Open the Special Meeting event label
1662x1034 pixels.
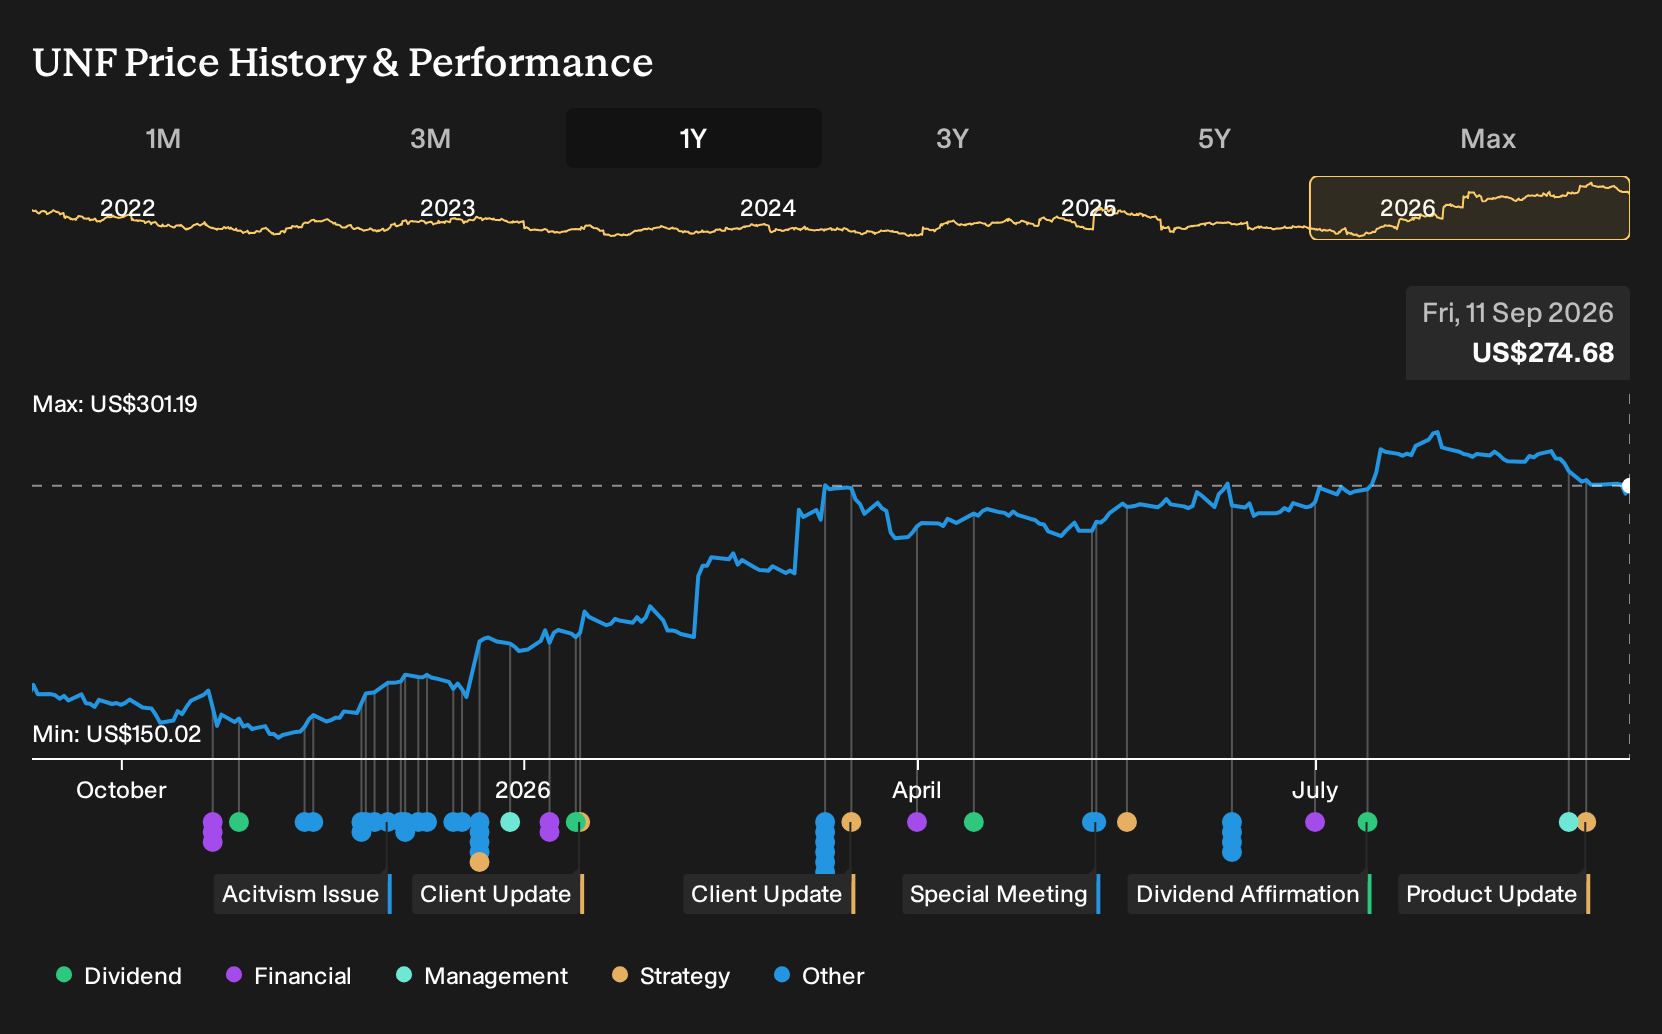tap(1001, 894)
